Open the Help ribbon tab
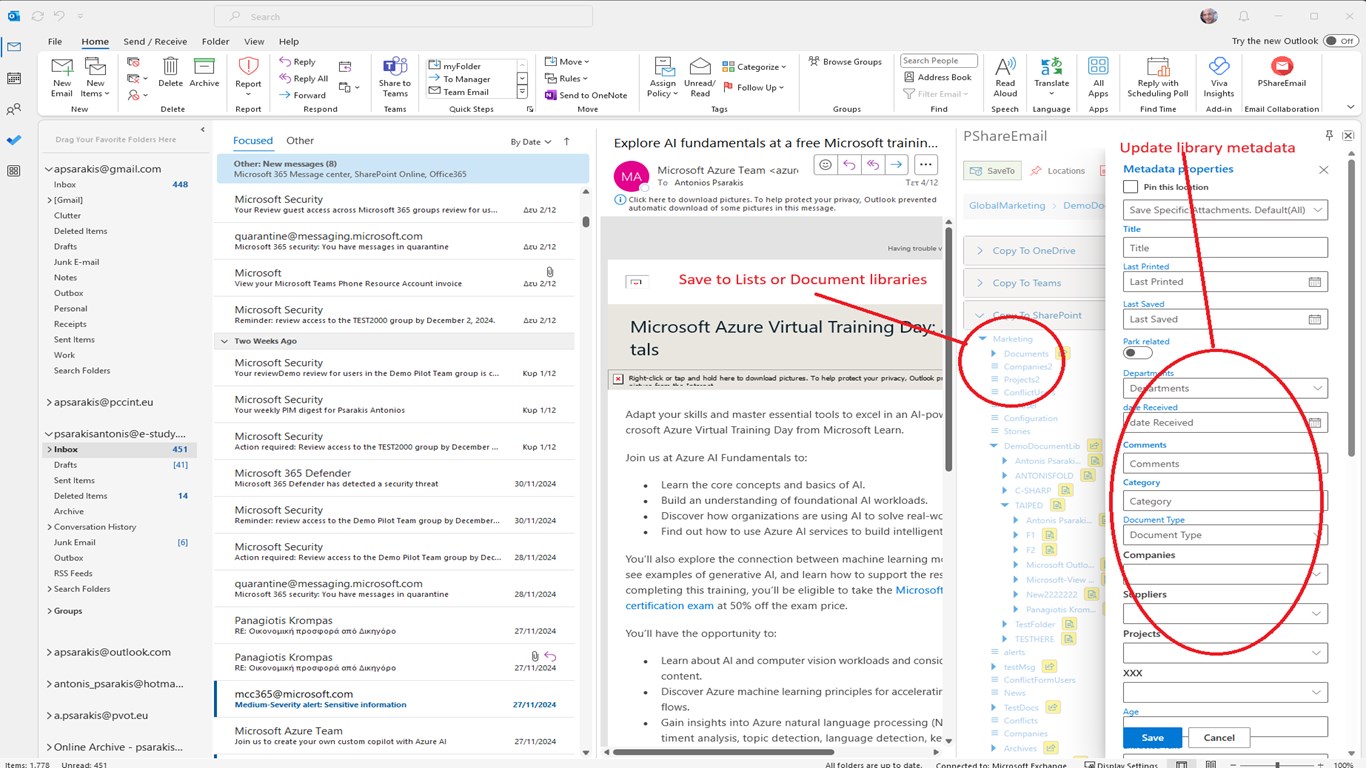 click(289, 41)
